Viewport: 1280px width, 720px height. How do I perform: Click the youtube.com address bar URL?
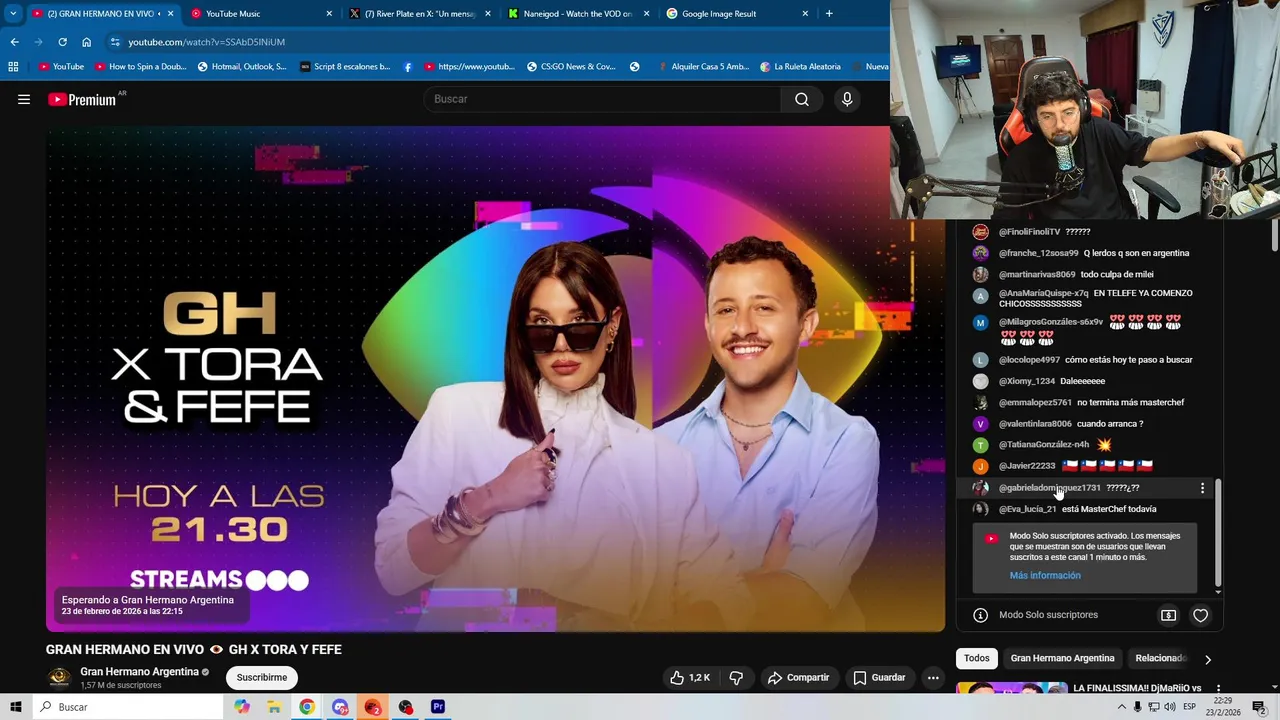tap(206, 42)
